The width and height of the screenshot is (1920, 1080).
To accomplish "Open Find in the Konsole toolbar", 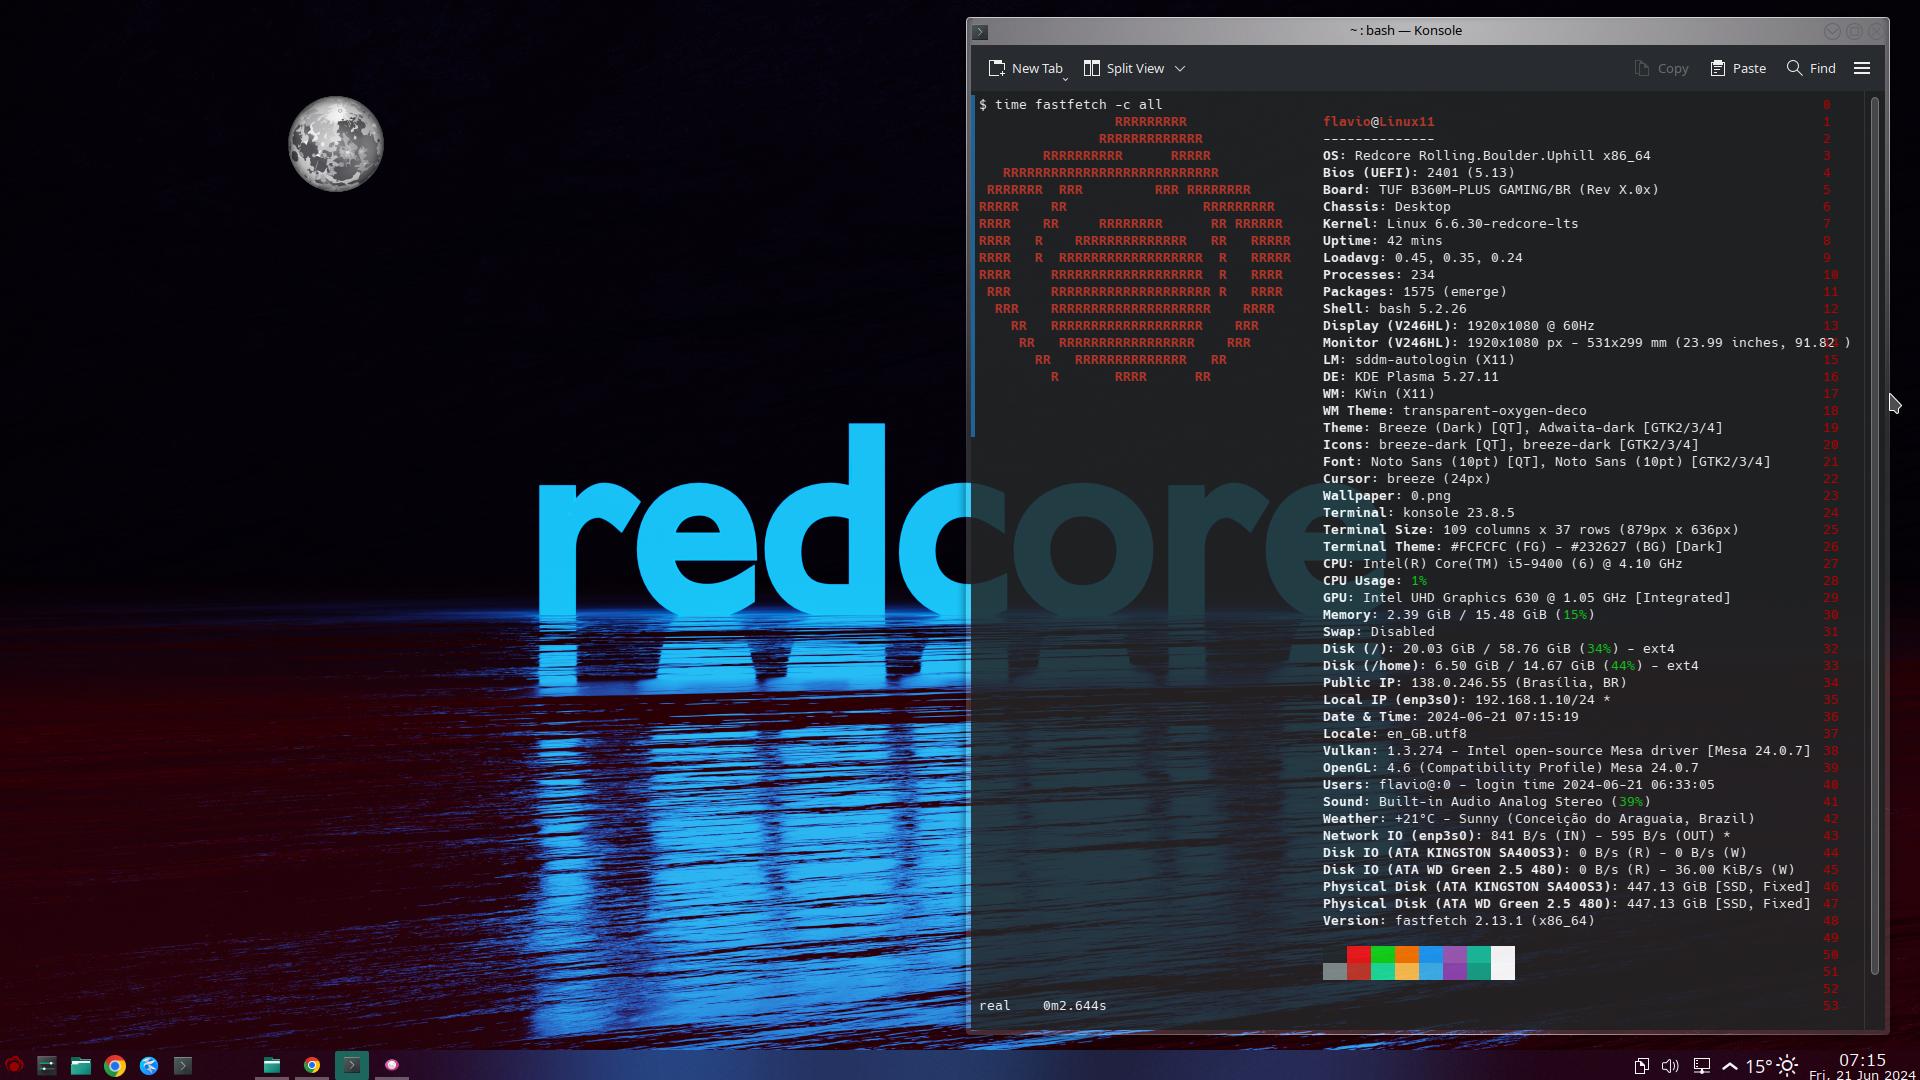I will (x=1811, y=68).
